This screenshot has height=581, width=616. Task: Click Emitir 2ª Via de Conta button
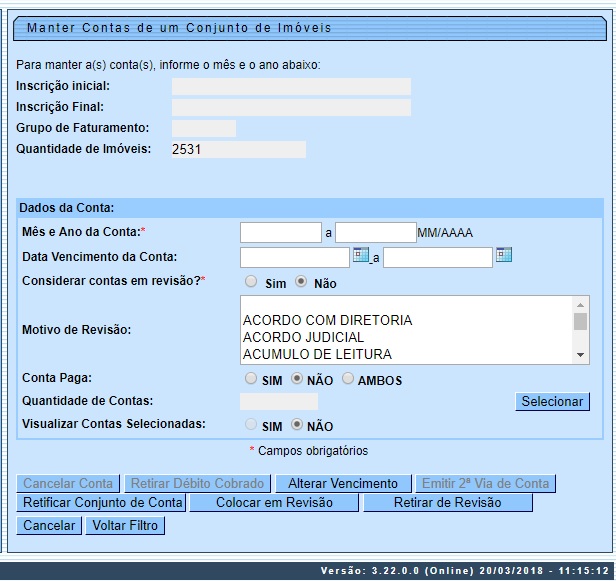coord(485,483)
